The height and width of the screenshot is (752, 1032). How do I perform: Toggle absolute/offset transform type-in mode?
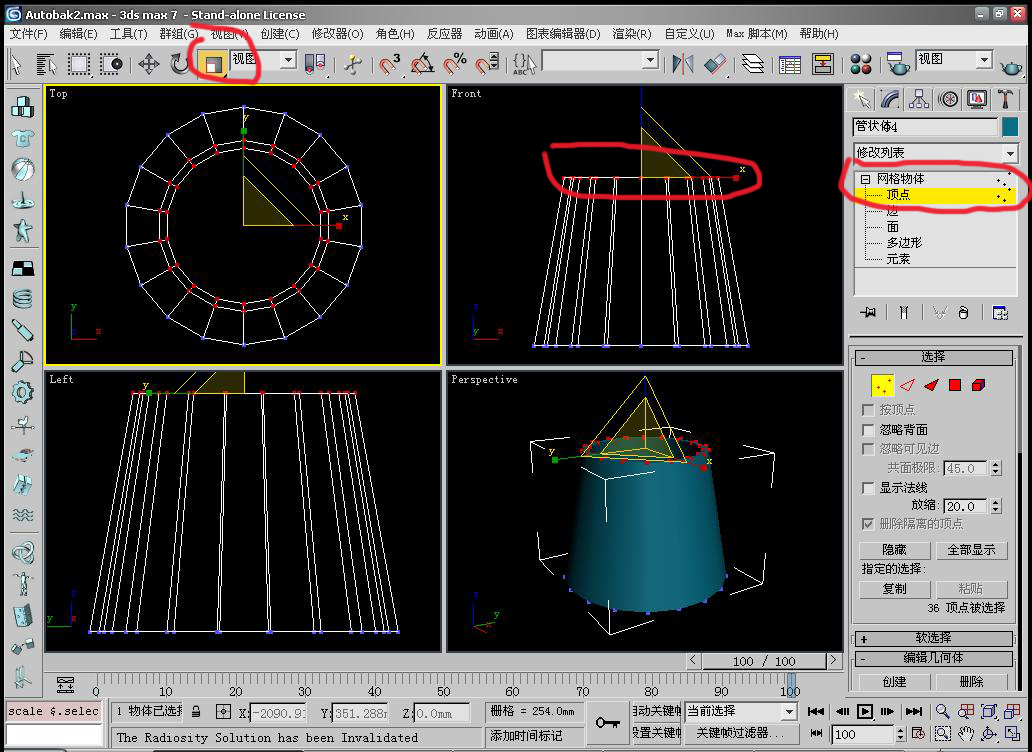pyautogui.click(x=223, y=712)
